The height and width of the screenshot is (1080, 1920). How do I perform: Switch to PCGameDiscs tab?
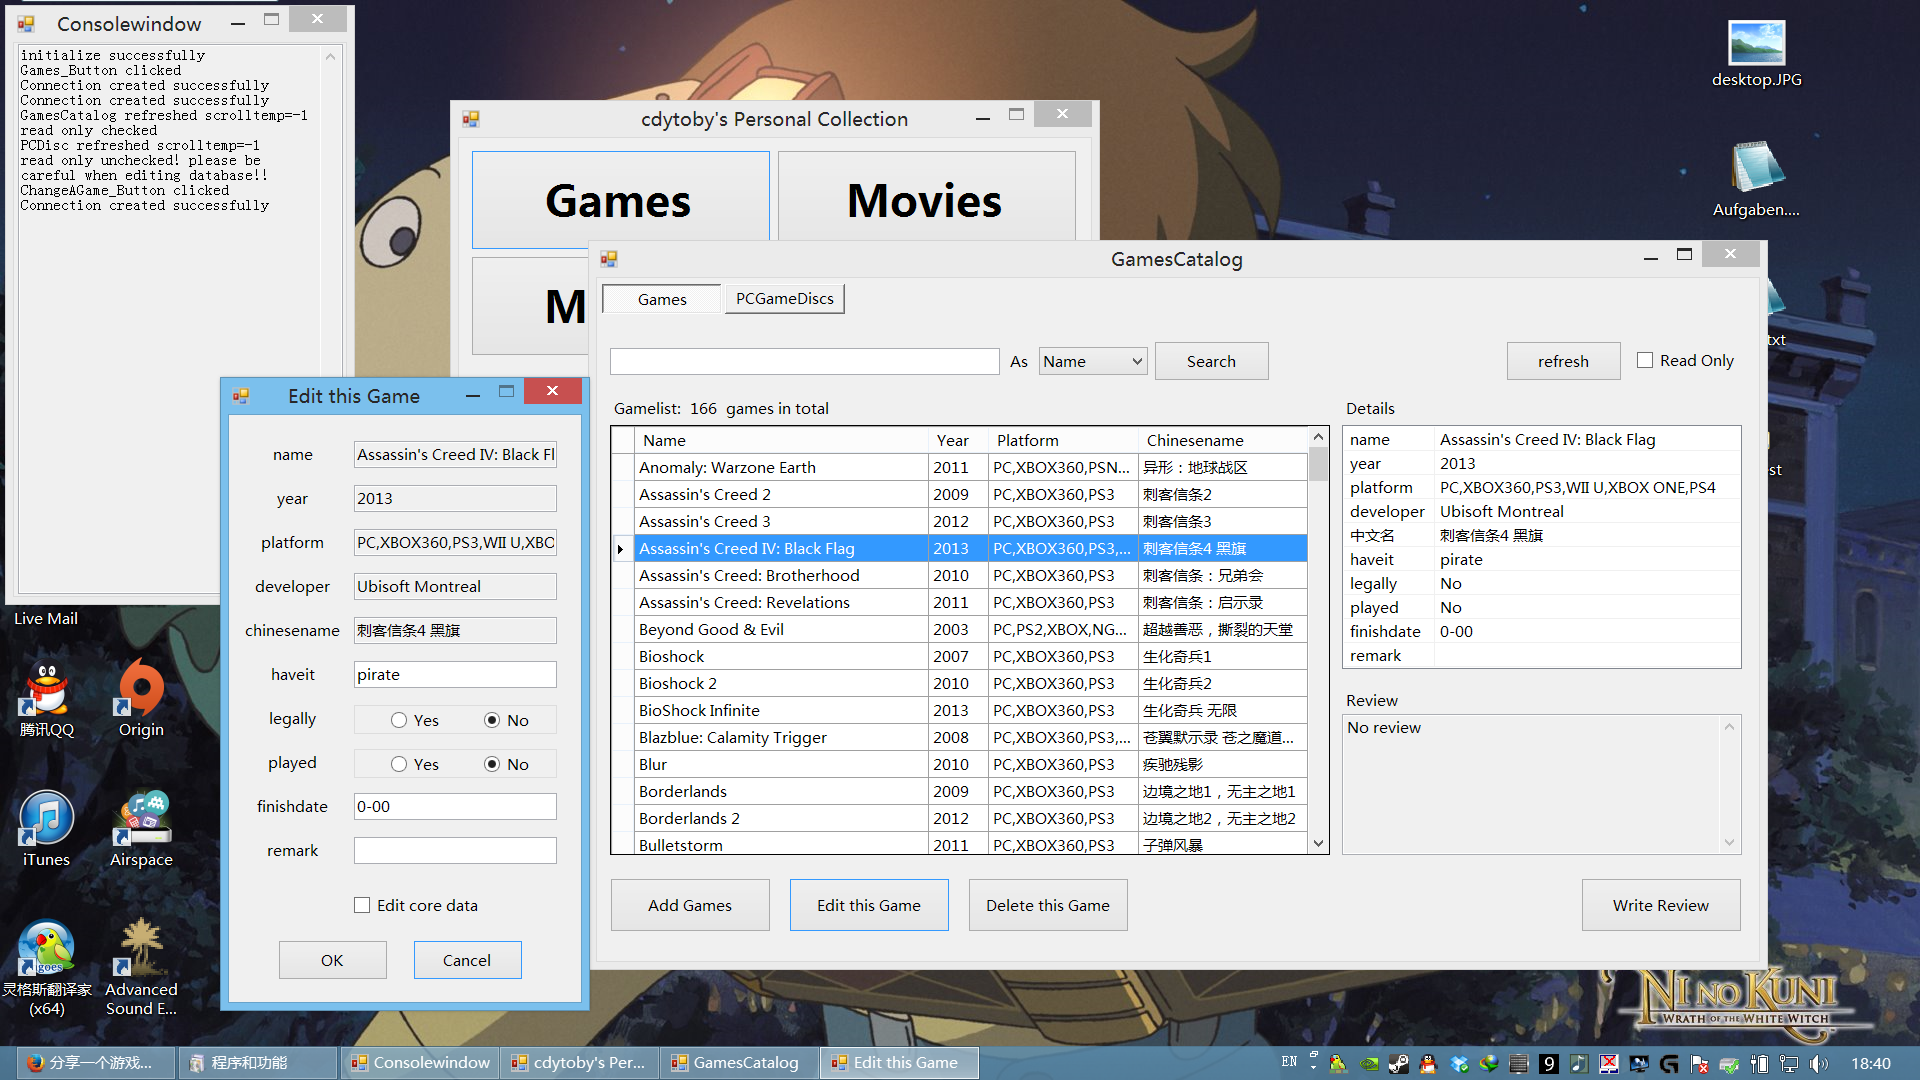click(x=785, y=298)
